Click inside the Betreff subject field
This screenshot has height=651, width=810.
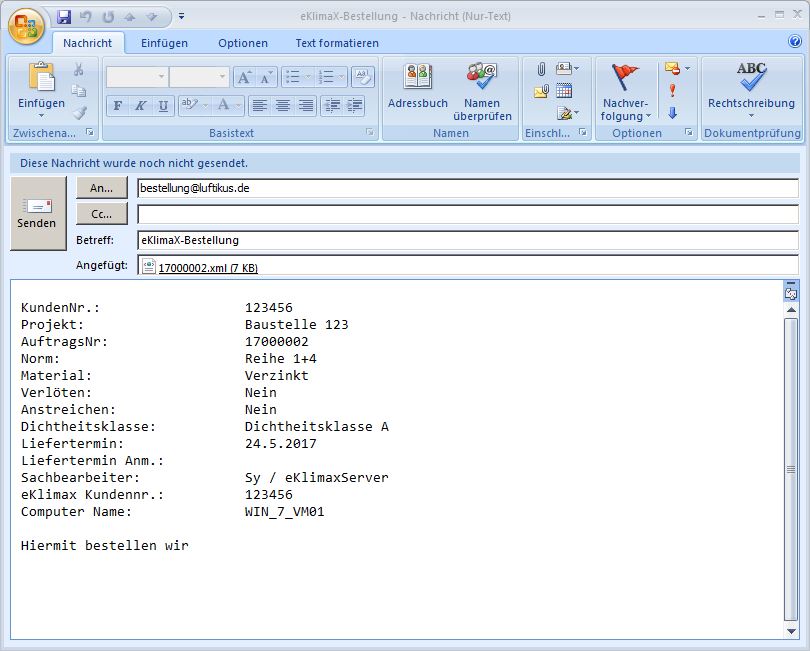(x=400, y=240)
